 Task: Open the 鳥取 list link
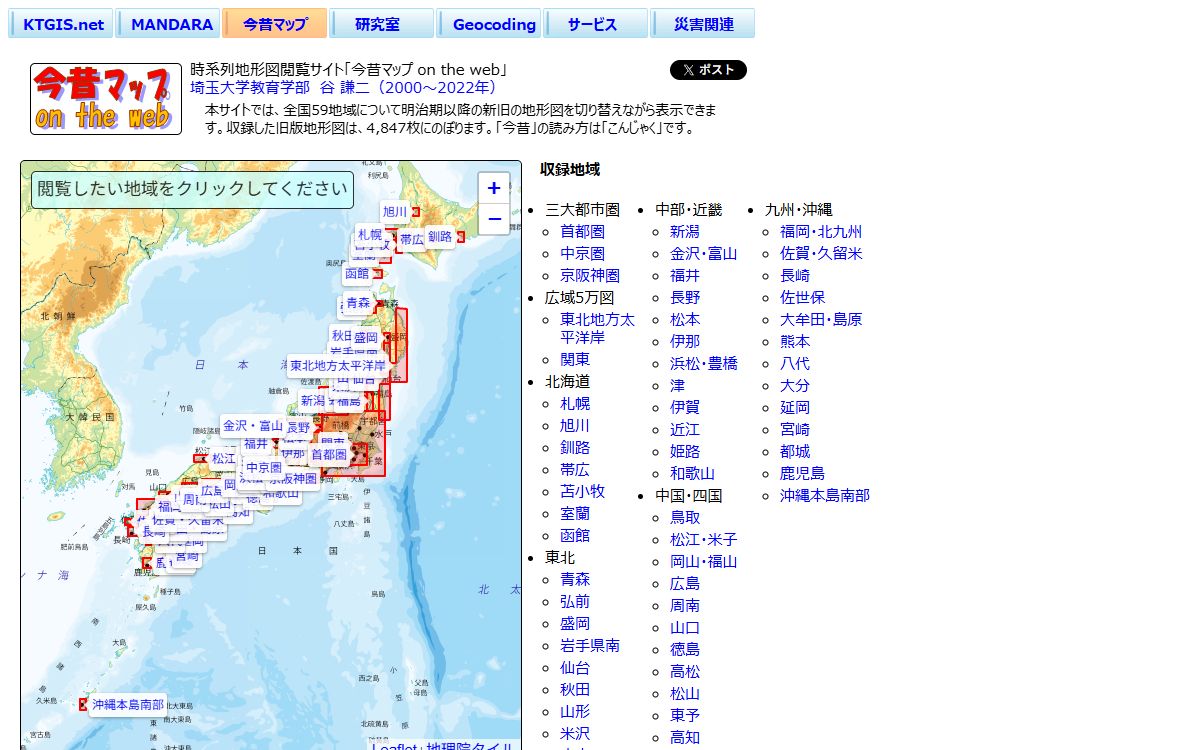pyautogui.click(x=685, y=517)
